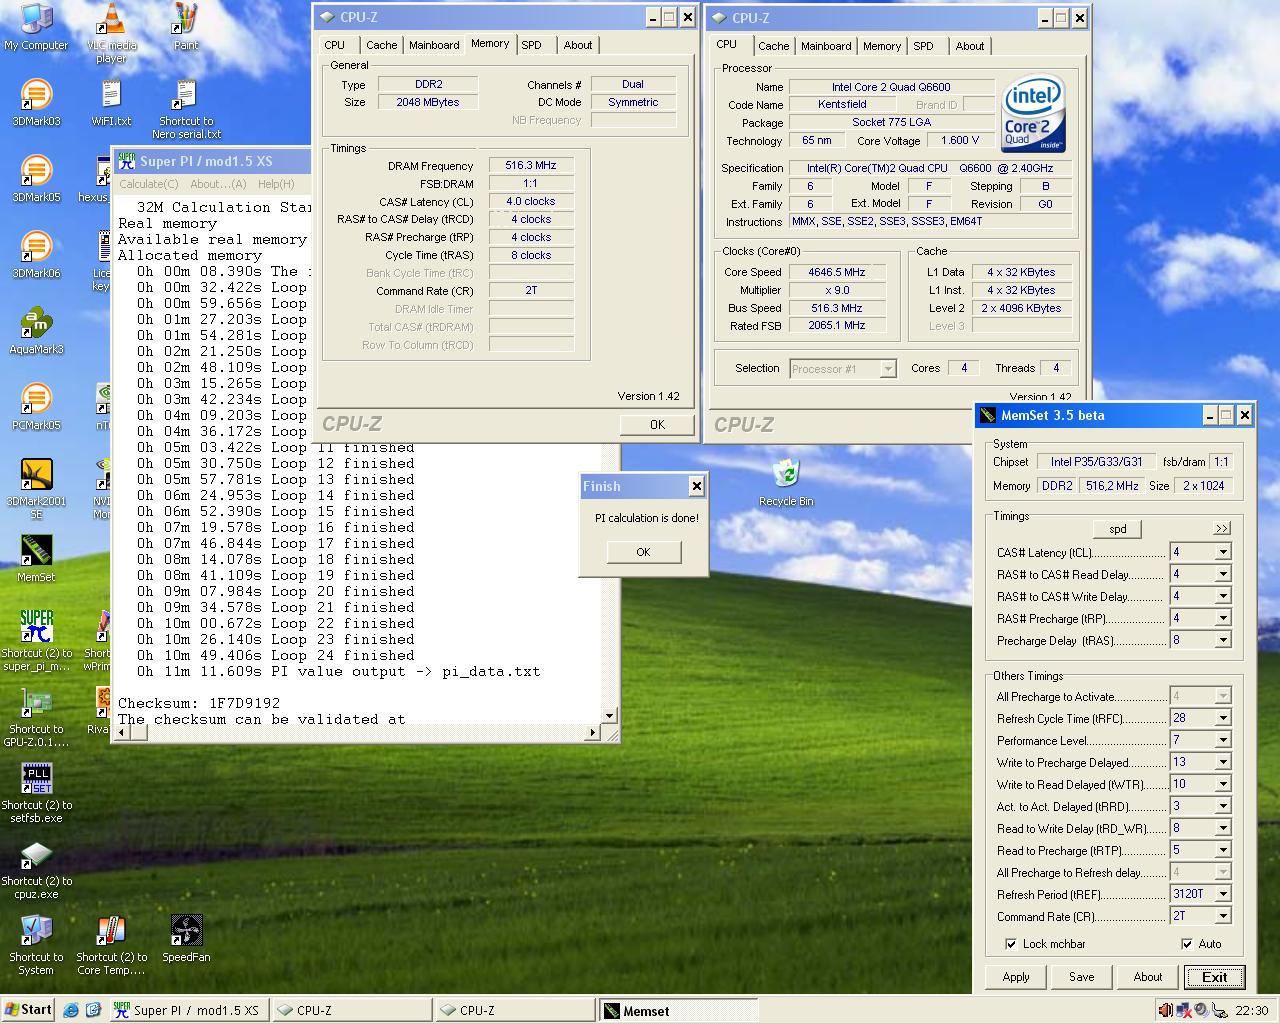Screen dimensions: 1280x1024
Task: Click the >> expand button in MemSet Timings
Action: tap(1222, 528)
